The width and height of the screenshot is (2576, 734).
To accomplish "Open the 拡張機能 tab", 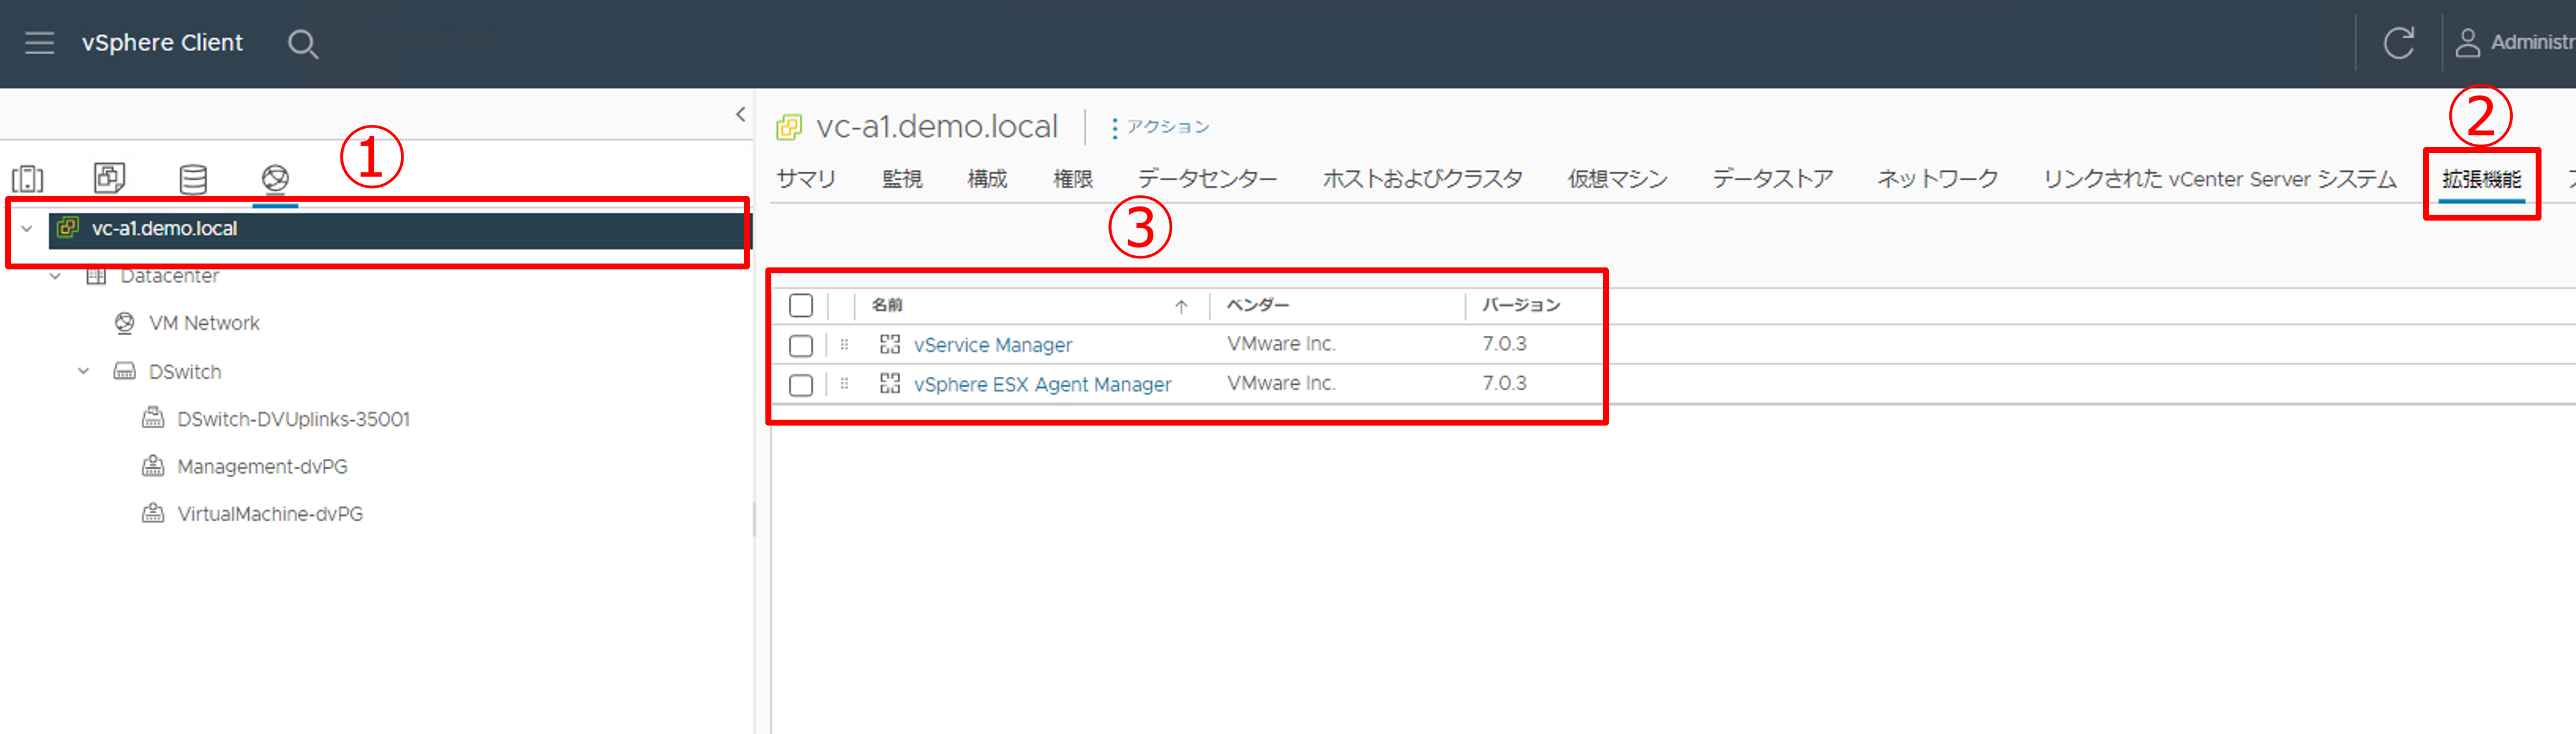I will 2481,179.
